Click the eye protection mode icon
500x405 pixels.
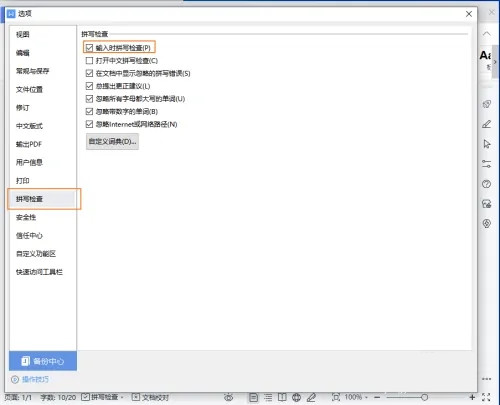pos(229,397)
